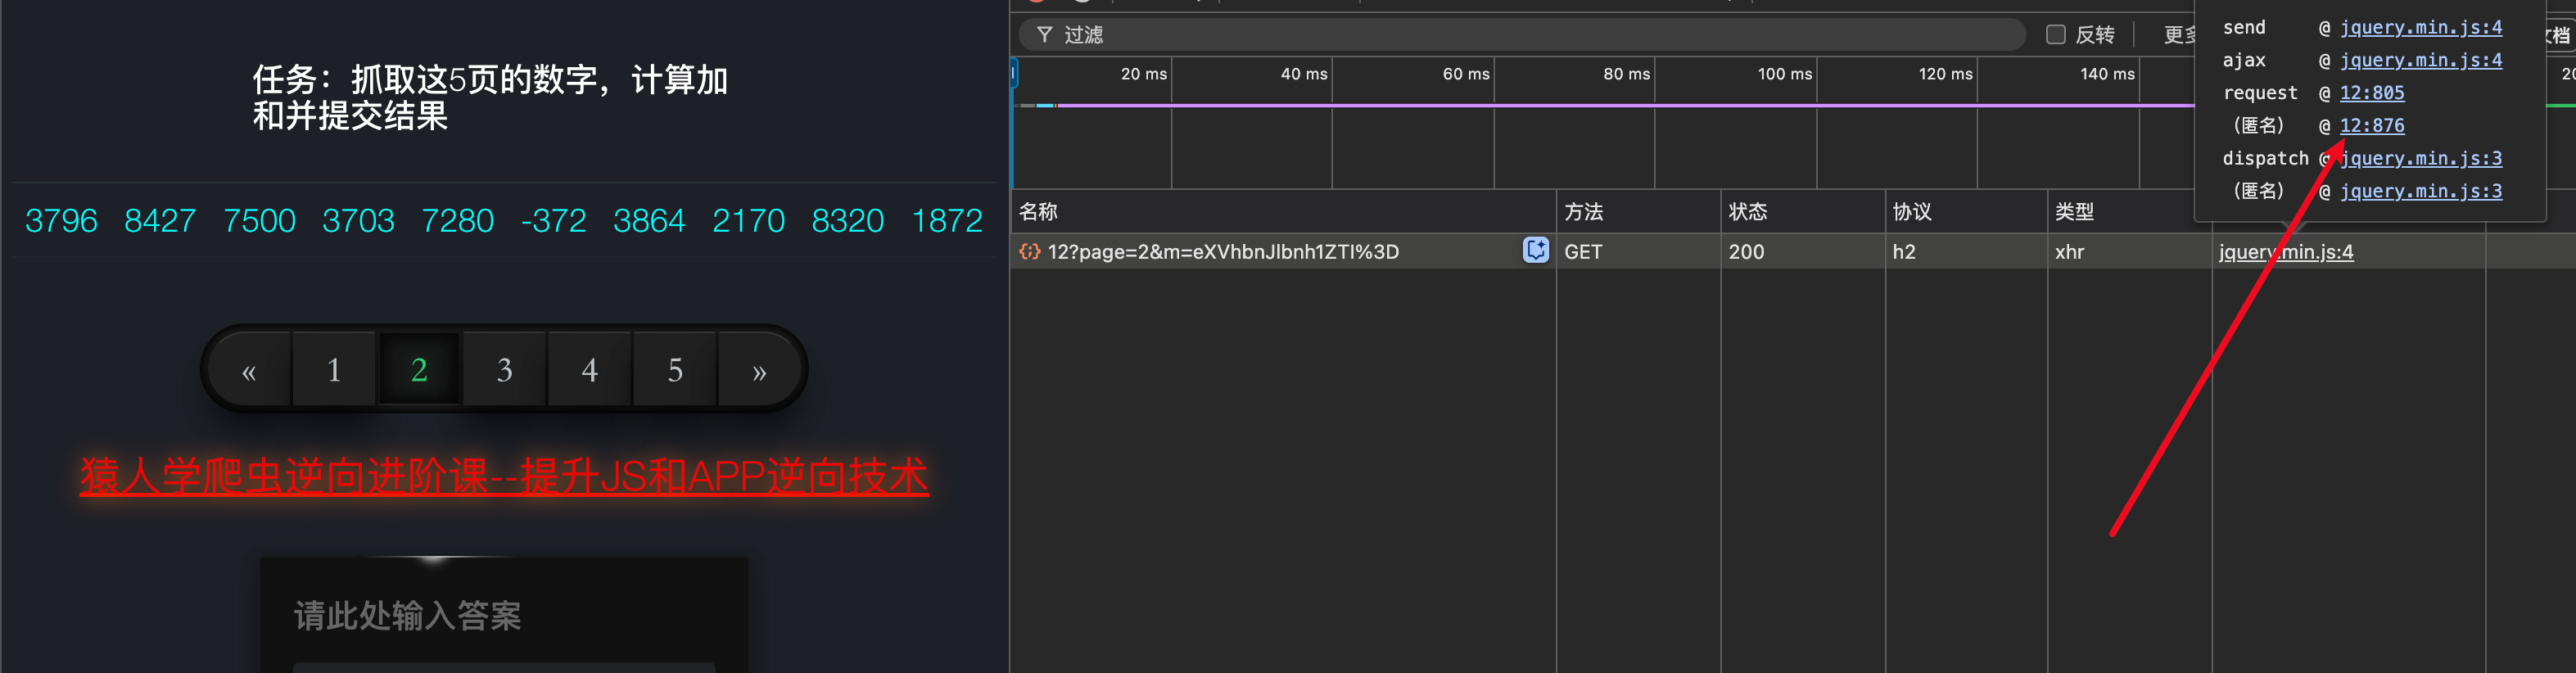The image size is (2576, 673).
Task: Go to next page with » arrow
Action: coord(759,371)
